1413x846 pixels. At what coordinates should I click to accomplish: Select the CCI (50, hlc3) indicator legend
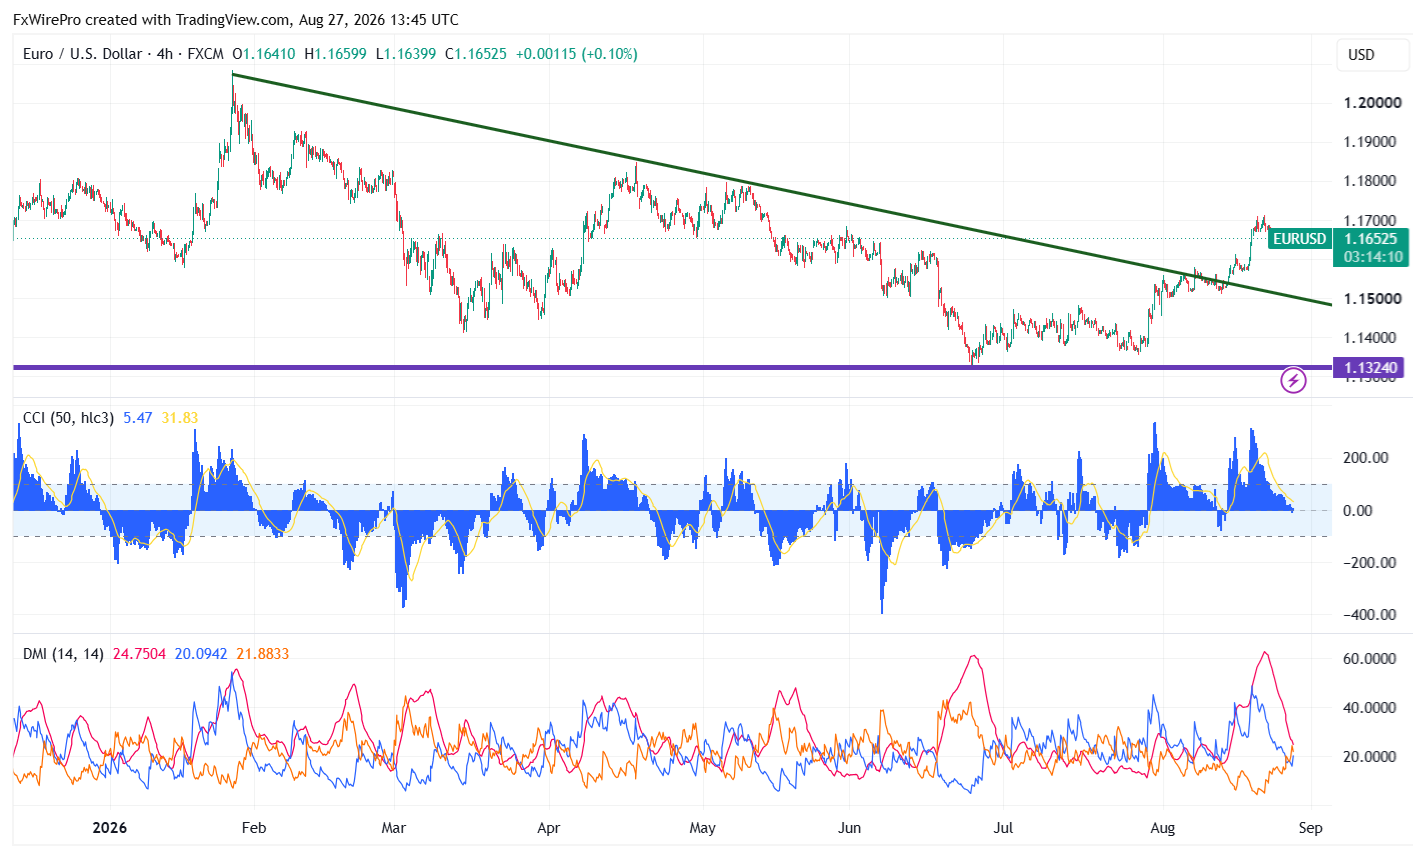[x=68, y=418]
